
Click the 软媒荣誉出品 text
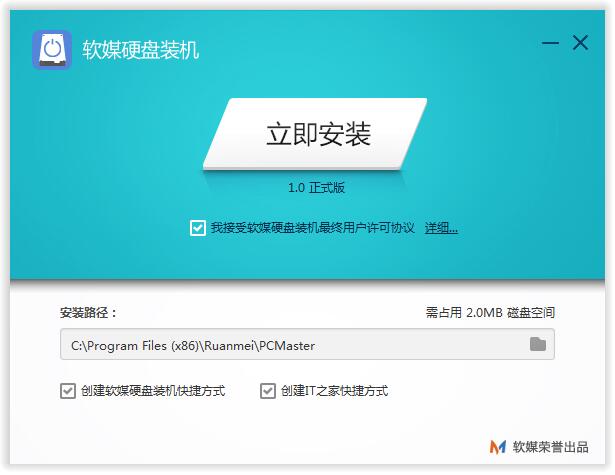[550, 447]
